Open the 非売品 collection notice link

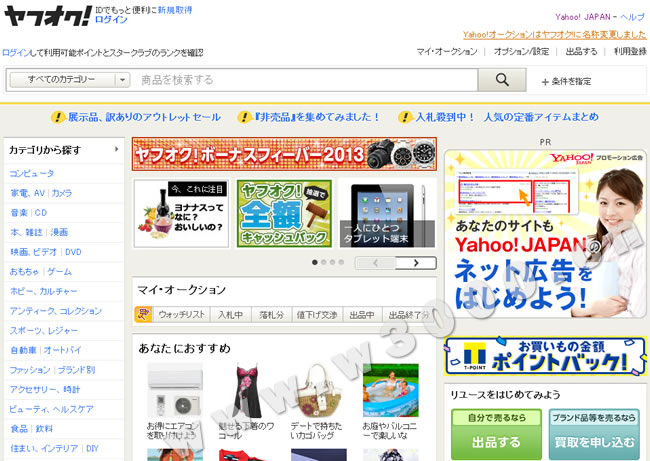pos(317,117)
